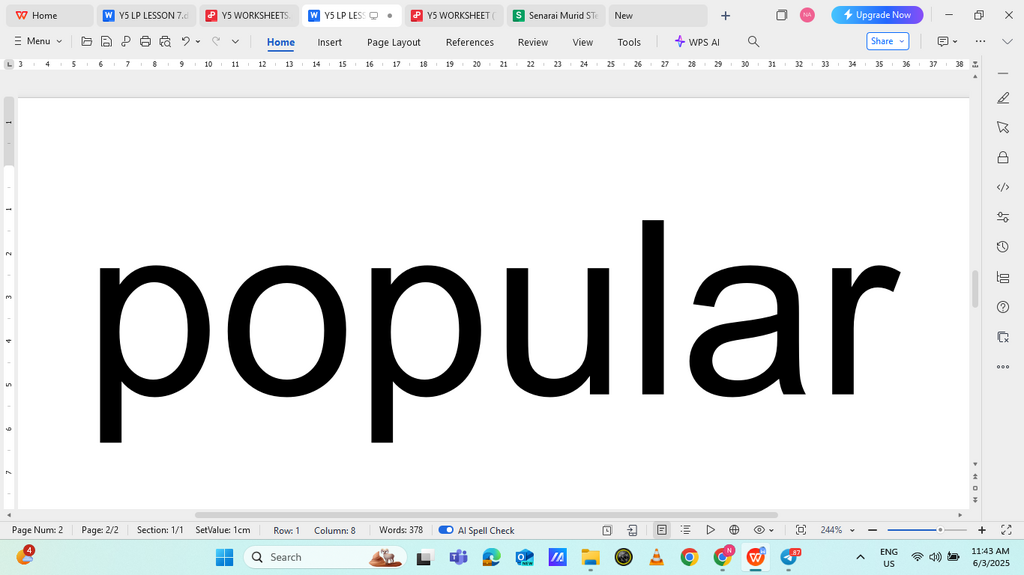Expand the Share button dropdown
The image size is (1024, 575).
coord(902,41)
